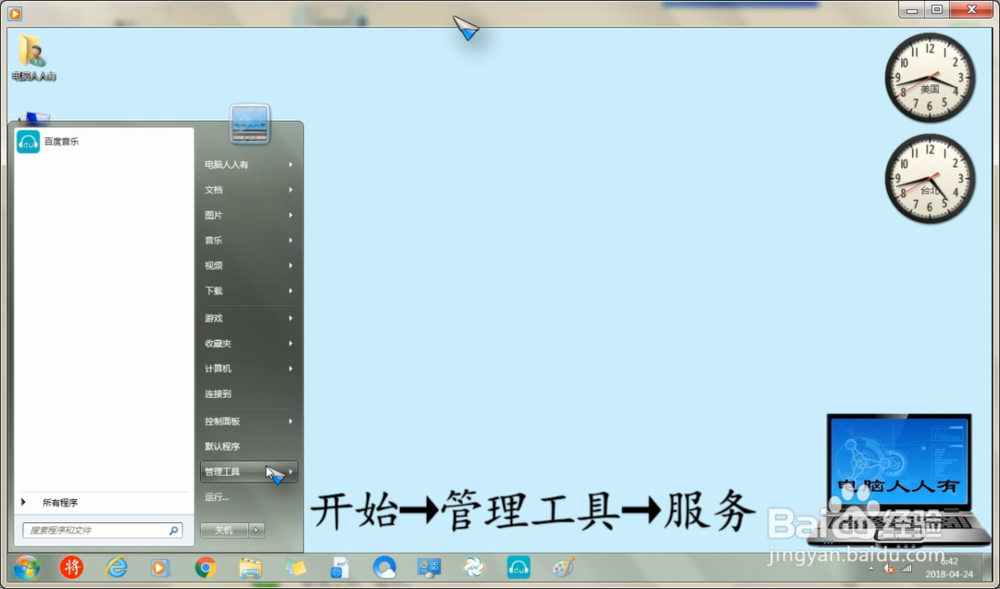Launch the red chess app in taskbar
The width and height of the screenshot is (1000, 589).
point(71,567)
